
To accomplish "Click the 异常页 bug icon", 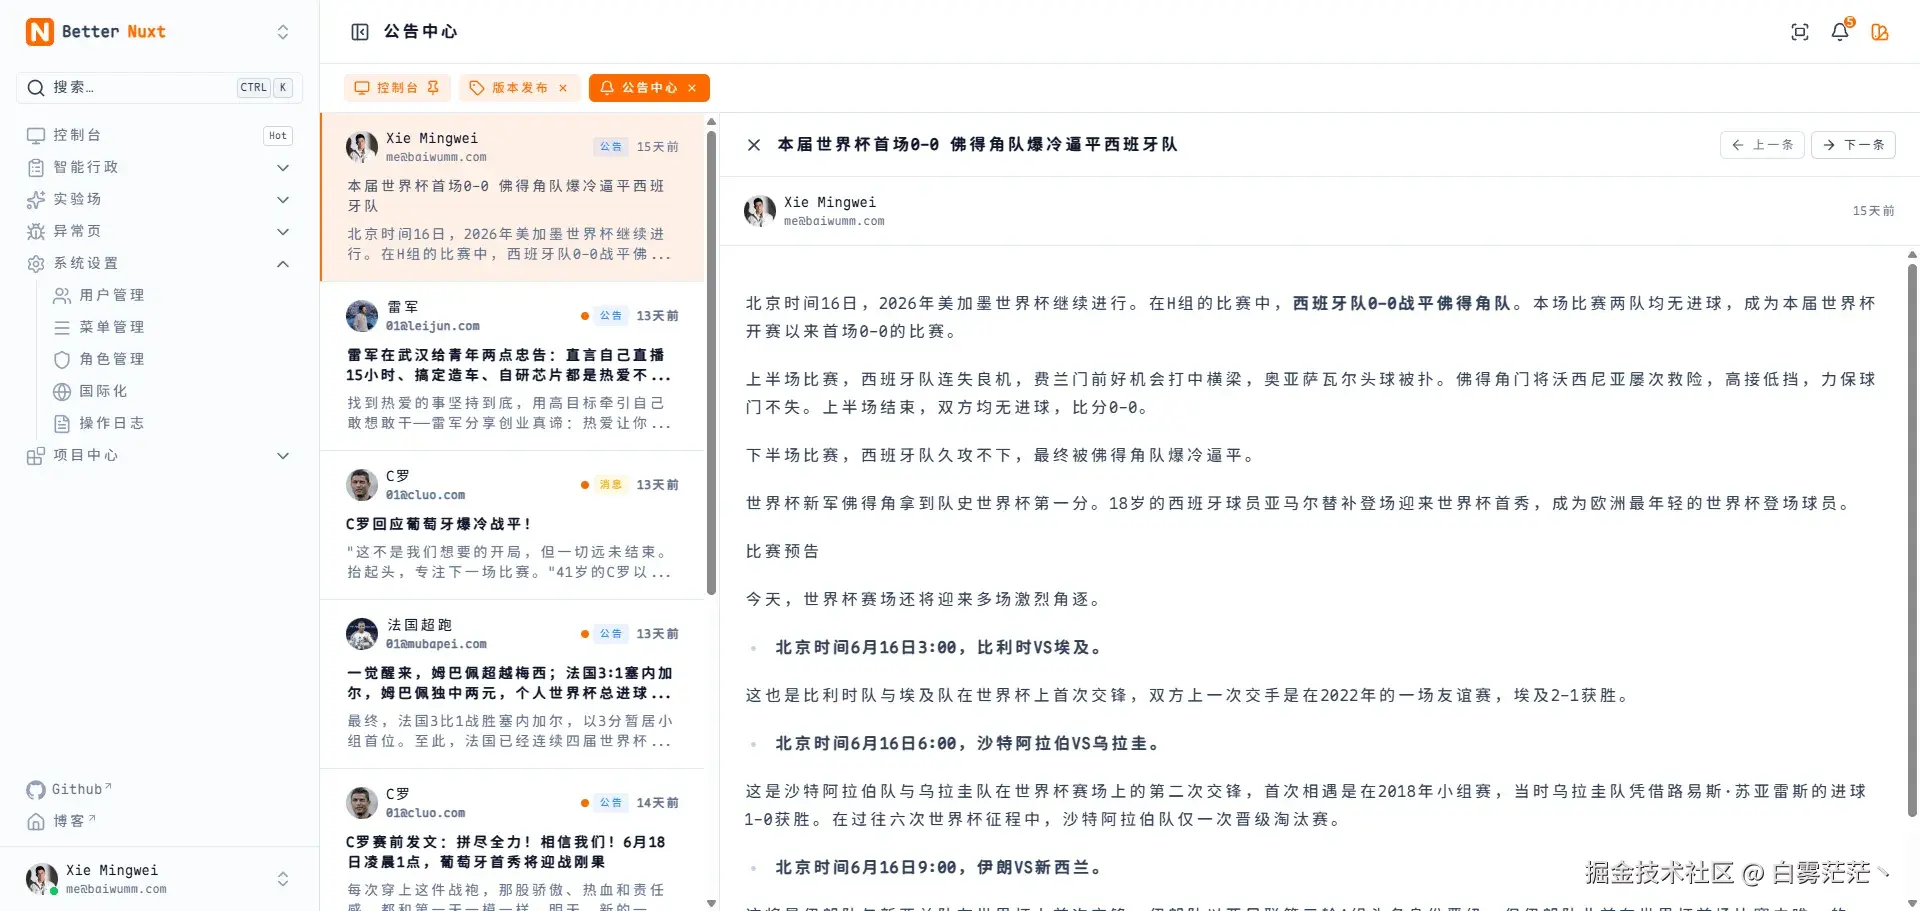I will click(36, 231).
